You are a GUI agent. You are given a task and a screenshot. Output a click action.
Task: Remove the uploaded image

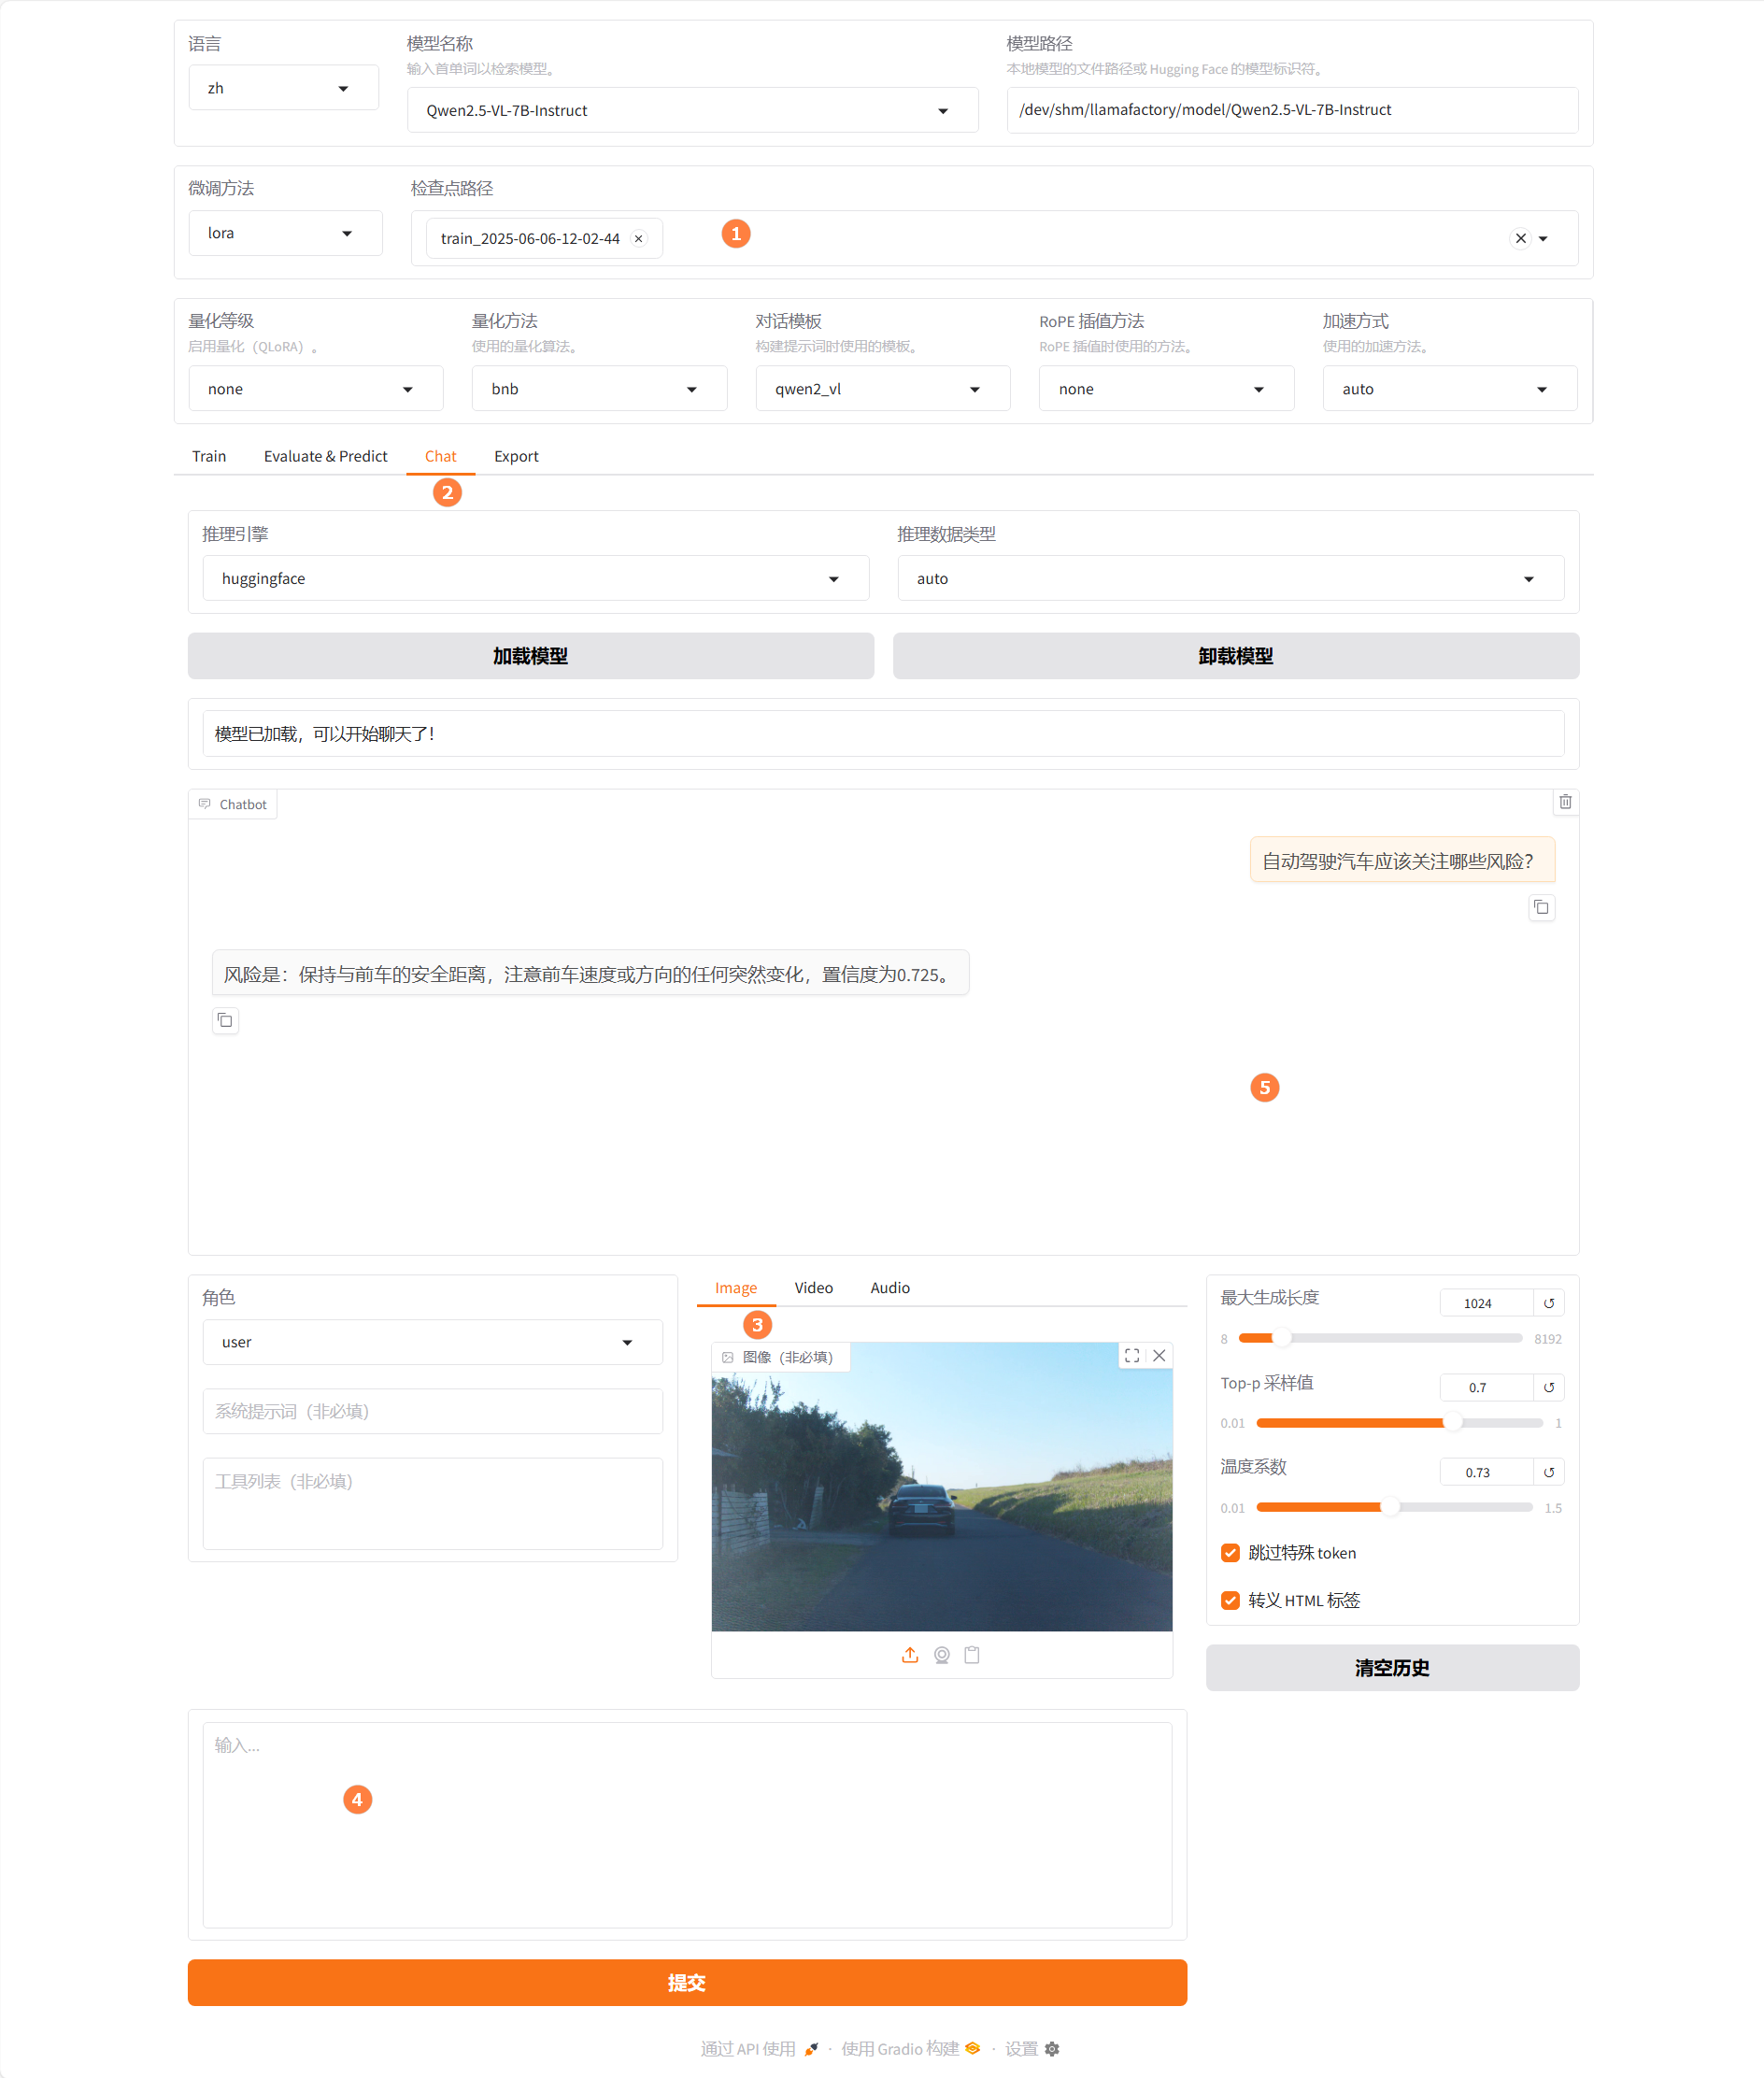1159,1356
